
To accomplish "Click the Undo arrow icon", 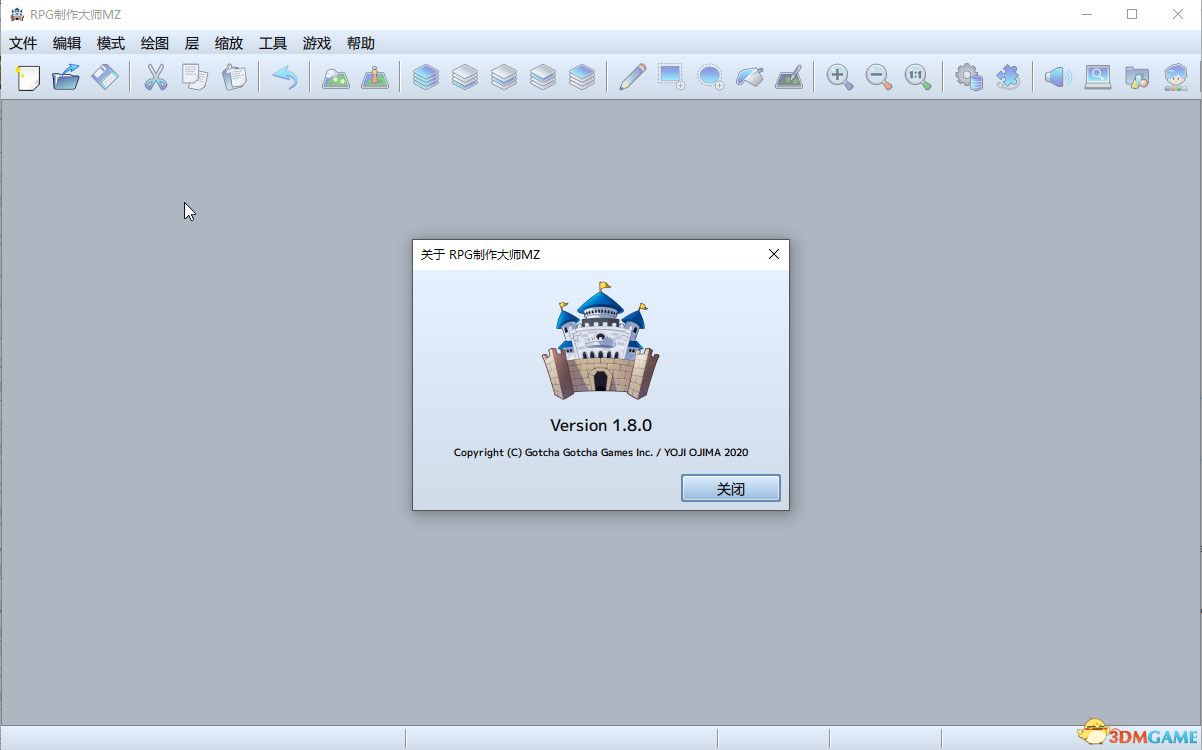I will [285, 77].
